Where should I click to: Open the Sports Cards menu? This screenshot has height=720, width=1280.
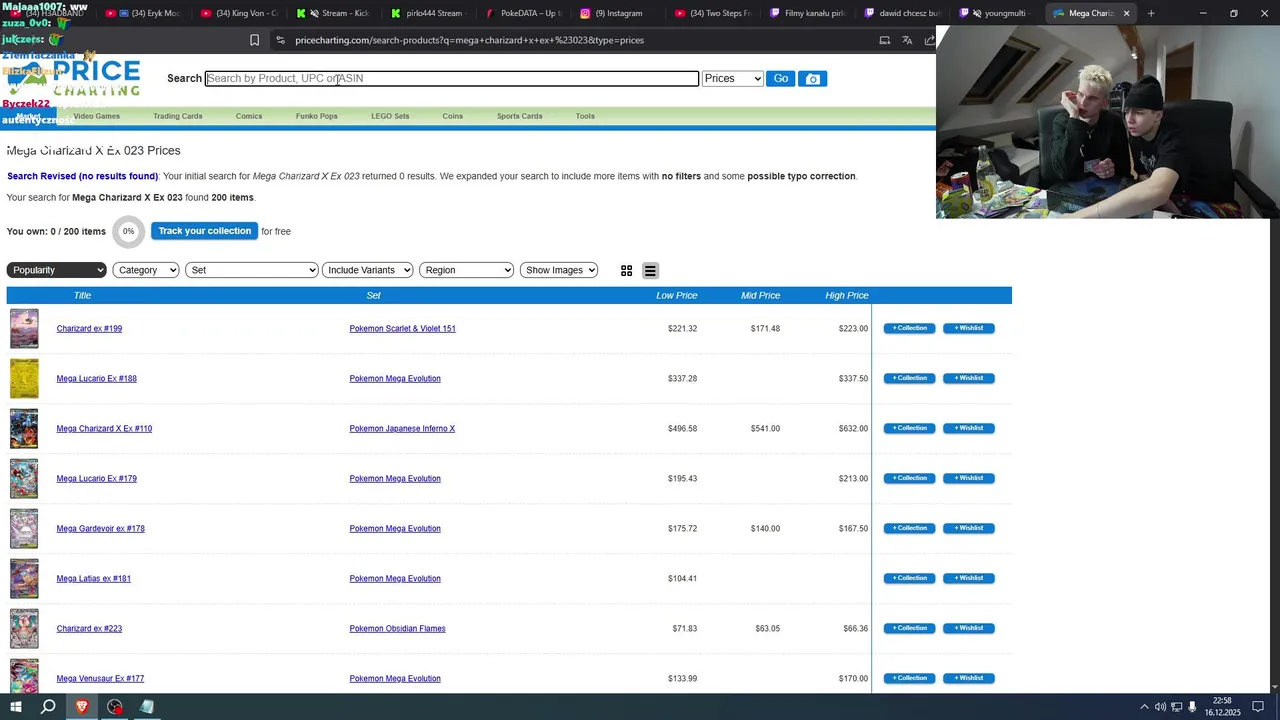[520, 116]
